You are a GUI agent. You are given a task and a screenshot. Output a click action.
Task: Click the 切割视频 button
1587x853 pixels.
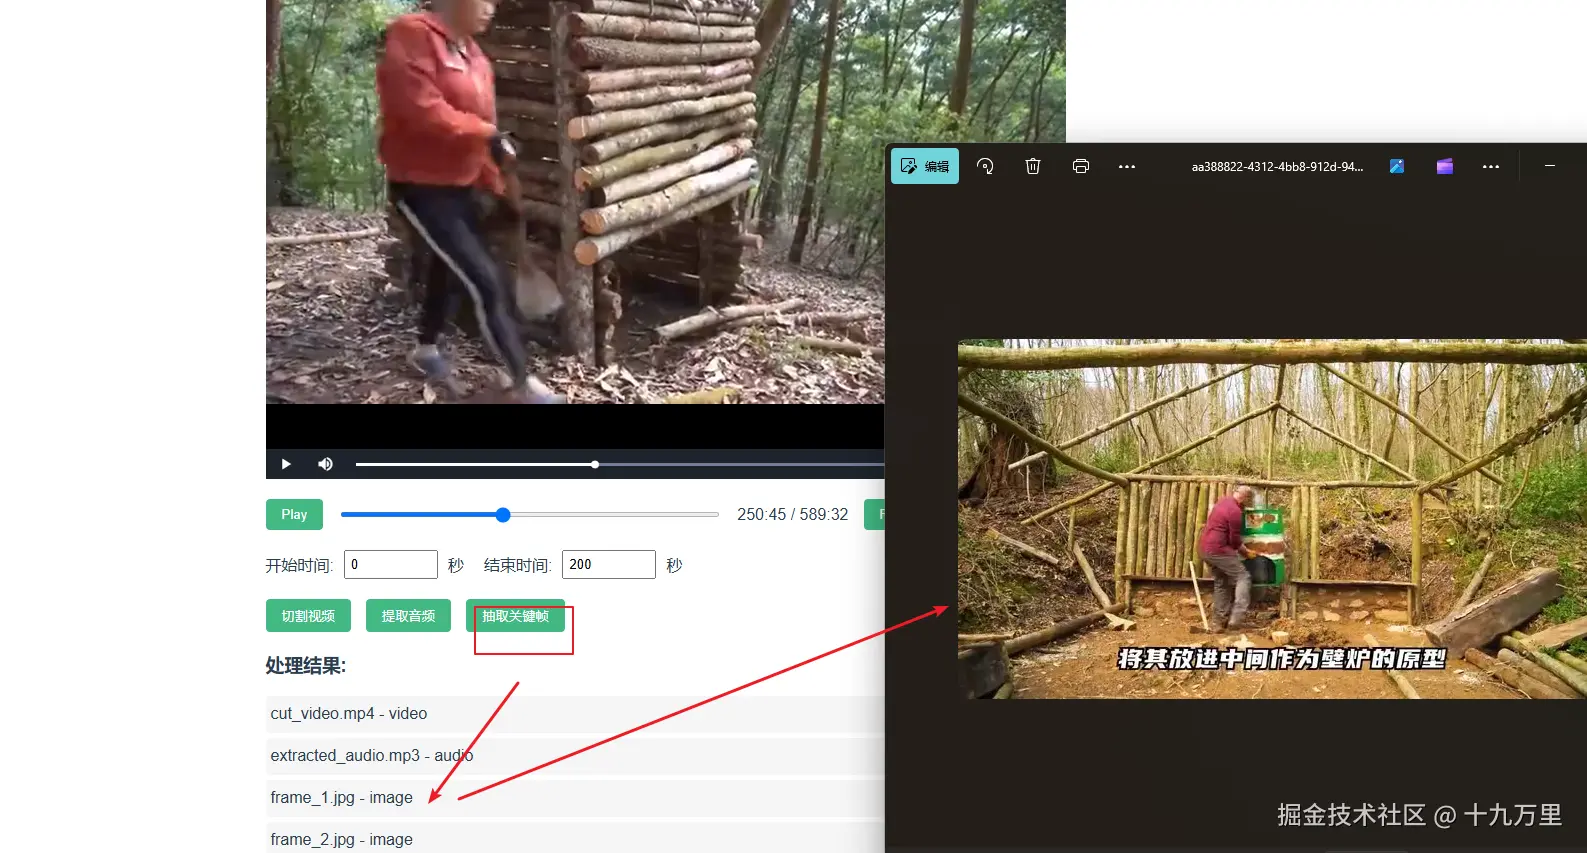click(308, 616)
